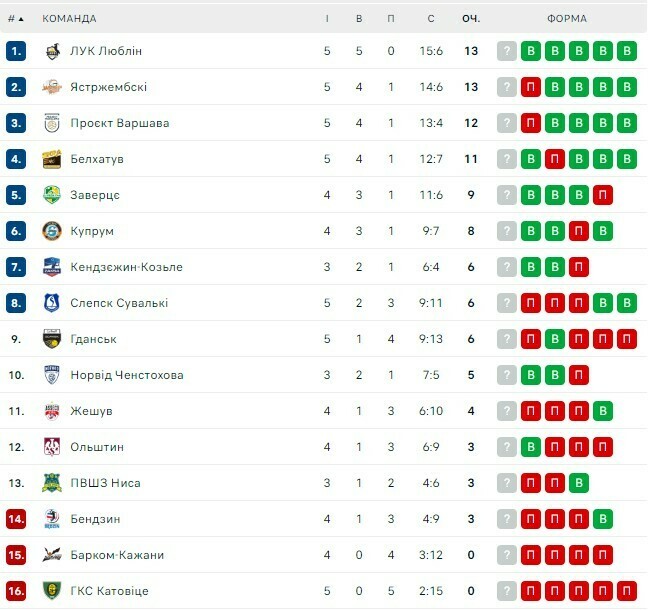
Task: Click the Белхатув team logo
Action: pos(52,159)
